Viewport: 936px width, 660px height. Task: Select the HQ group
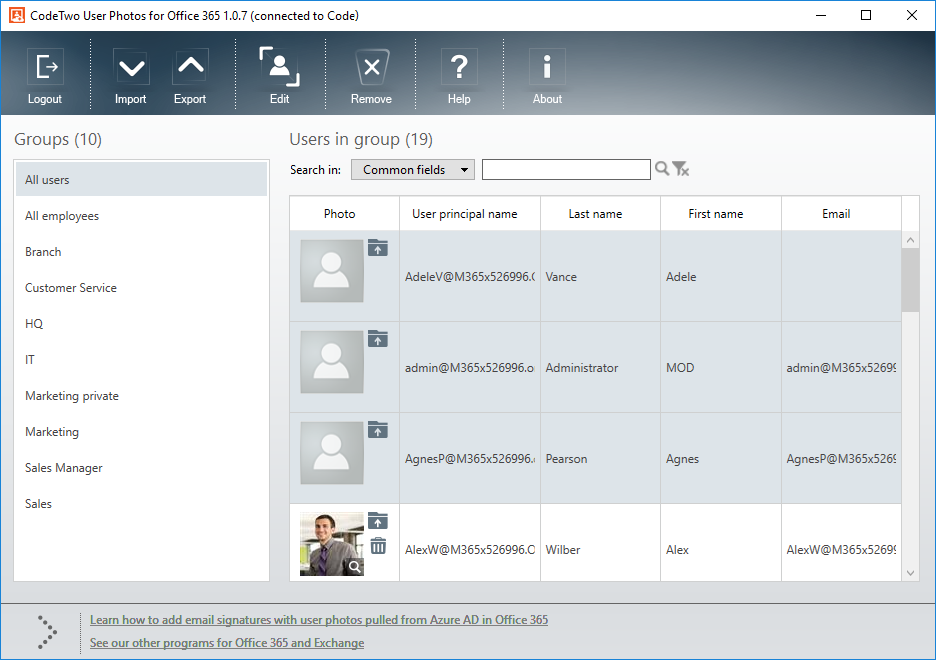click(141, 323)
